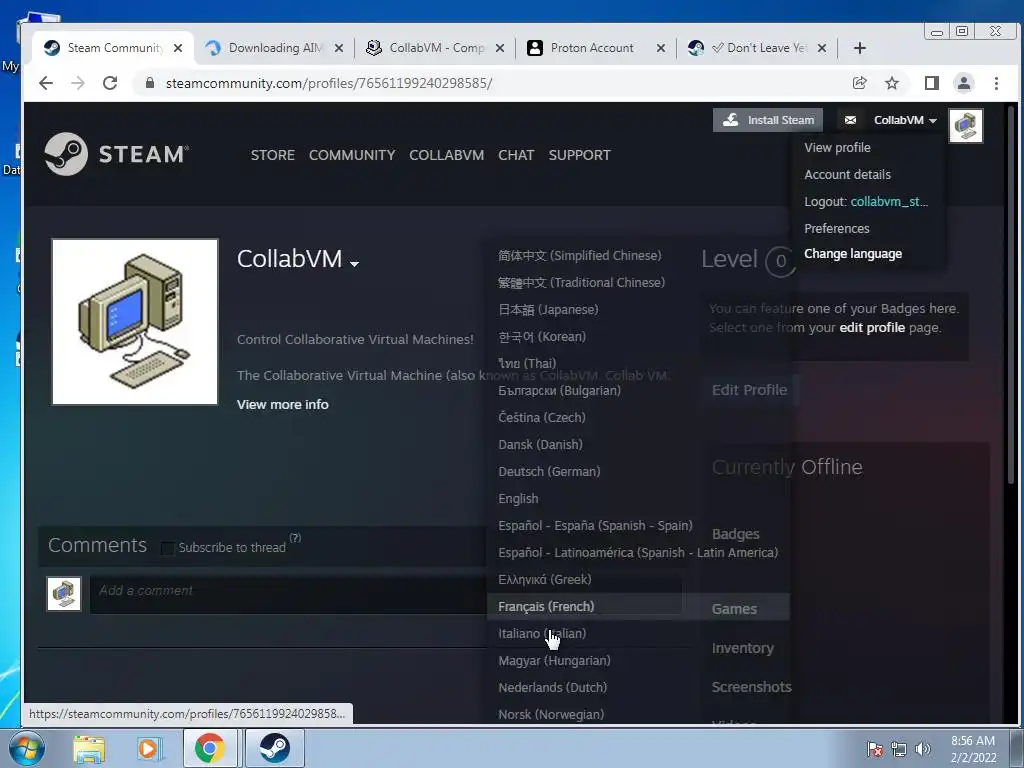Viewport: 1024px width, 768px height.
Task: Choose Greek language
Action: pyautogui.click(x=545, y=579)
